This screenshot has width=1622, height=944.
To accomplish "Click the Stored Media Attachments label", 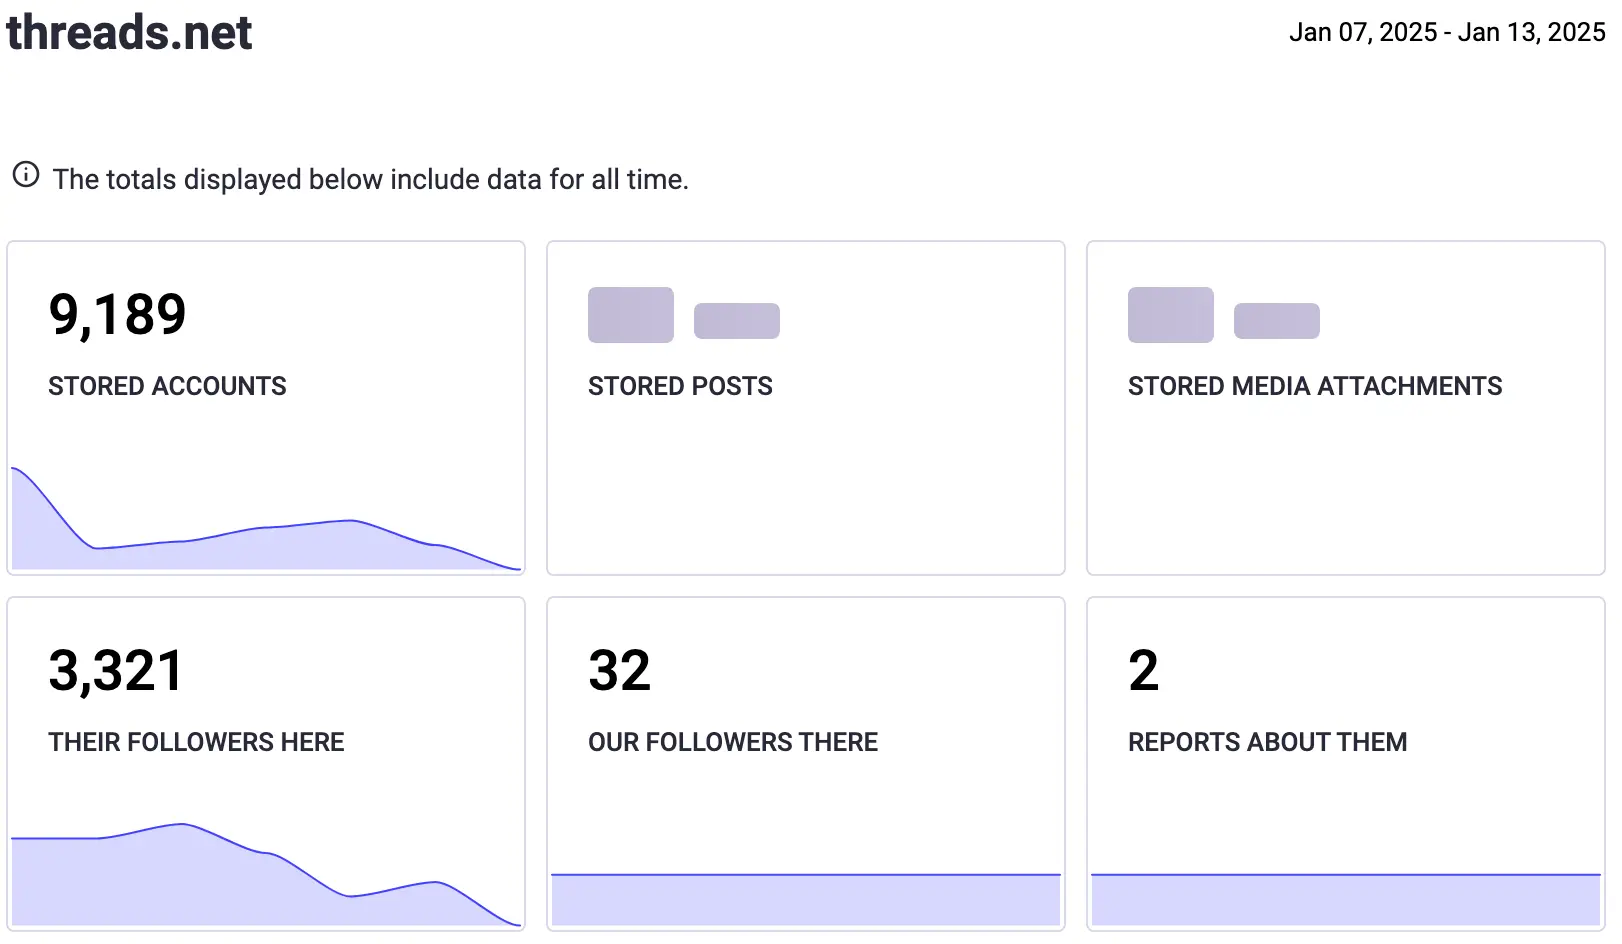I will point(1315,386).
